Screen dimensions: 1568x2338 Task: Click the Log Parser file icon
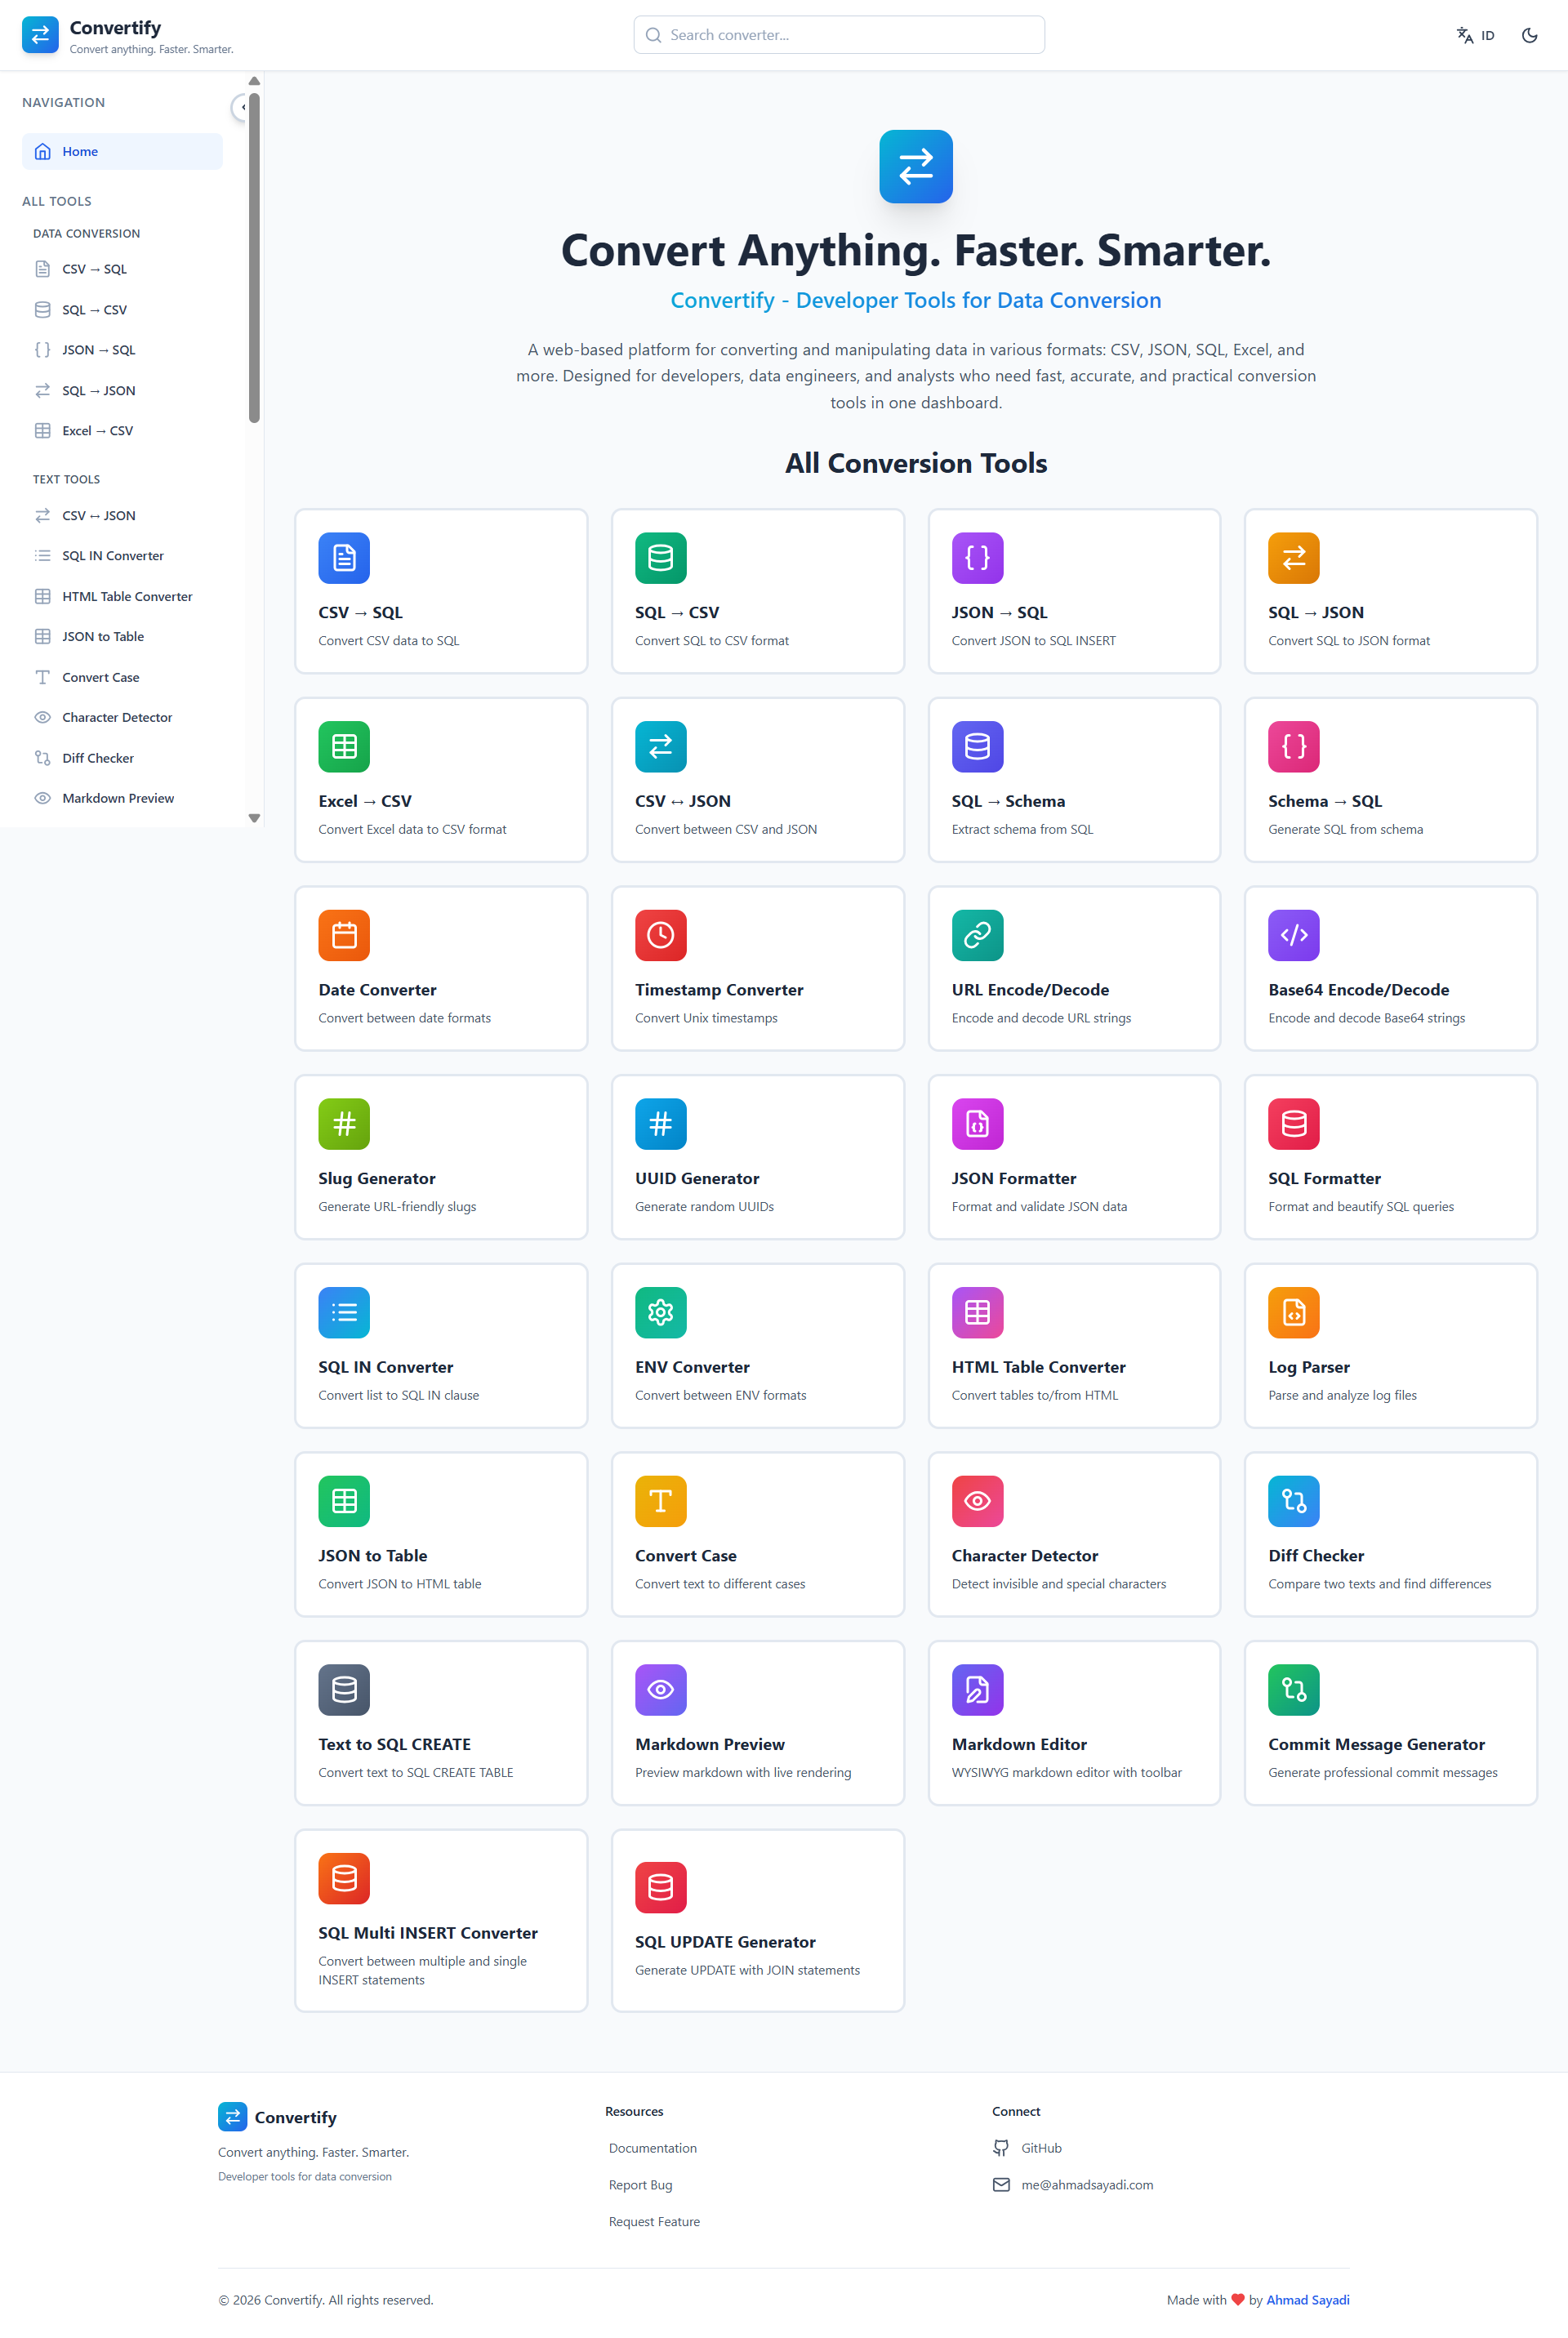click(x=1294, y=1313)
